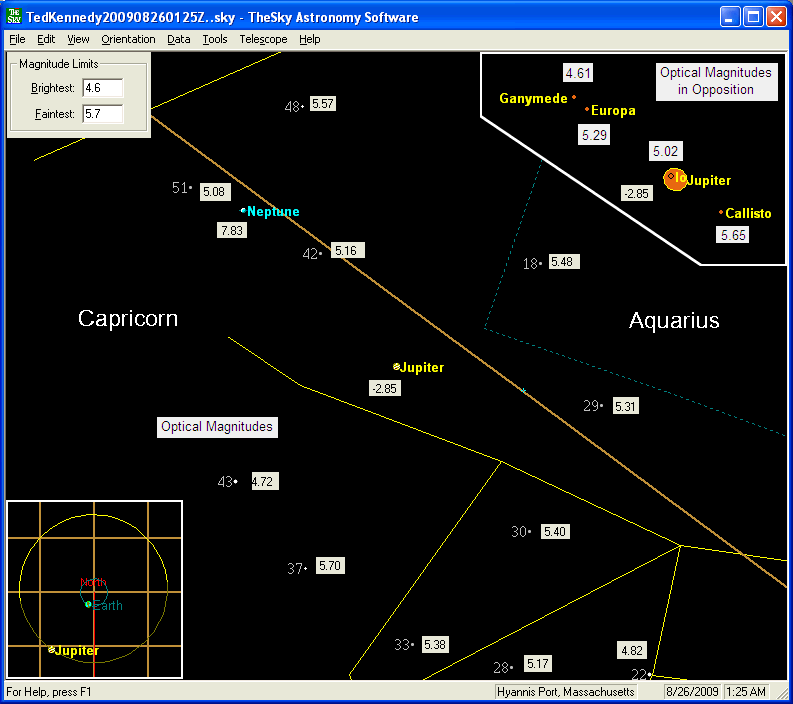
Task: Open the Orientation menu
Action: 128,39
